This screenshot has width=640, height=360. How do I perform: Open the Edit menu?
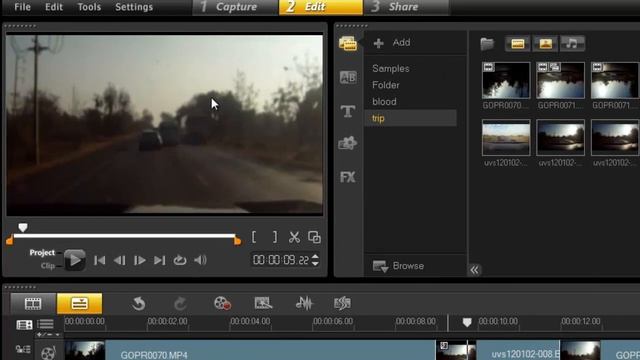tap(54, 7)
